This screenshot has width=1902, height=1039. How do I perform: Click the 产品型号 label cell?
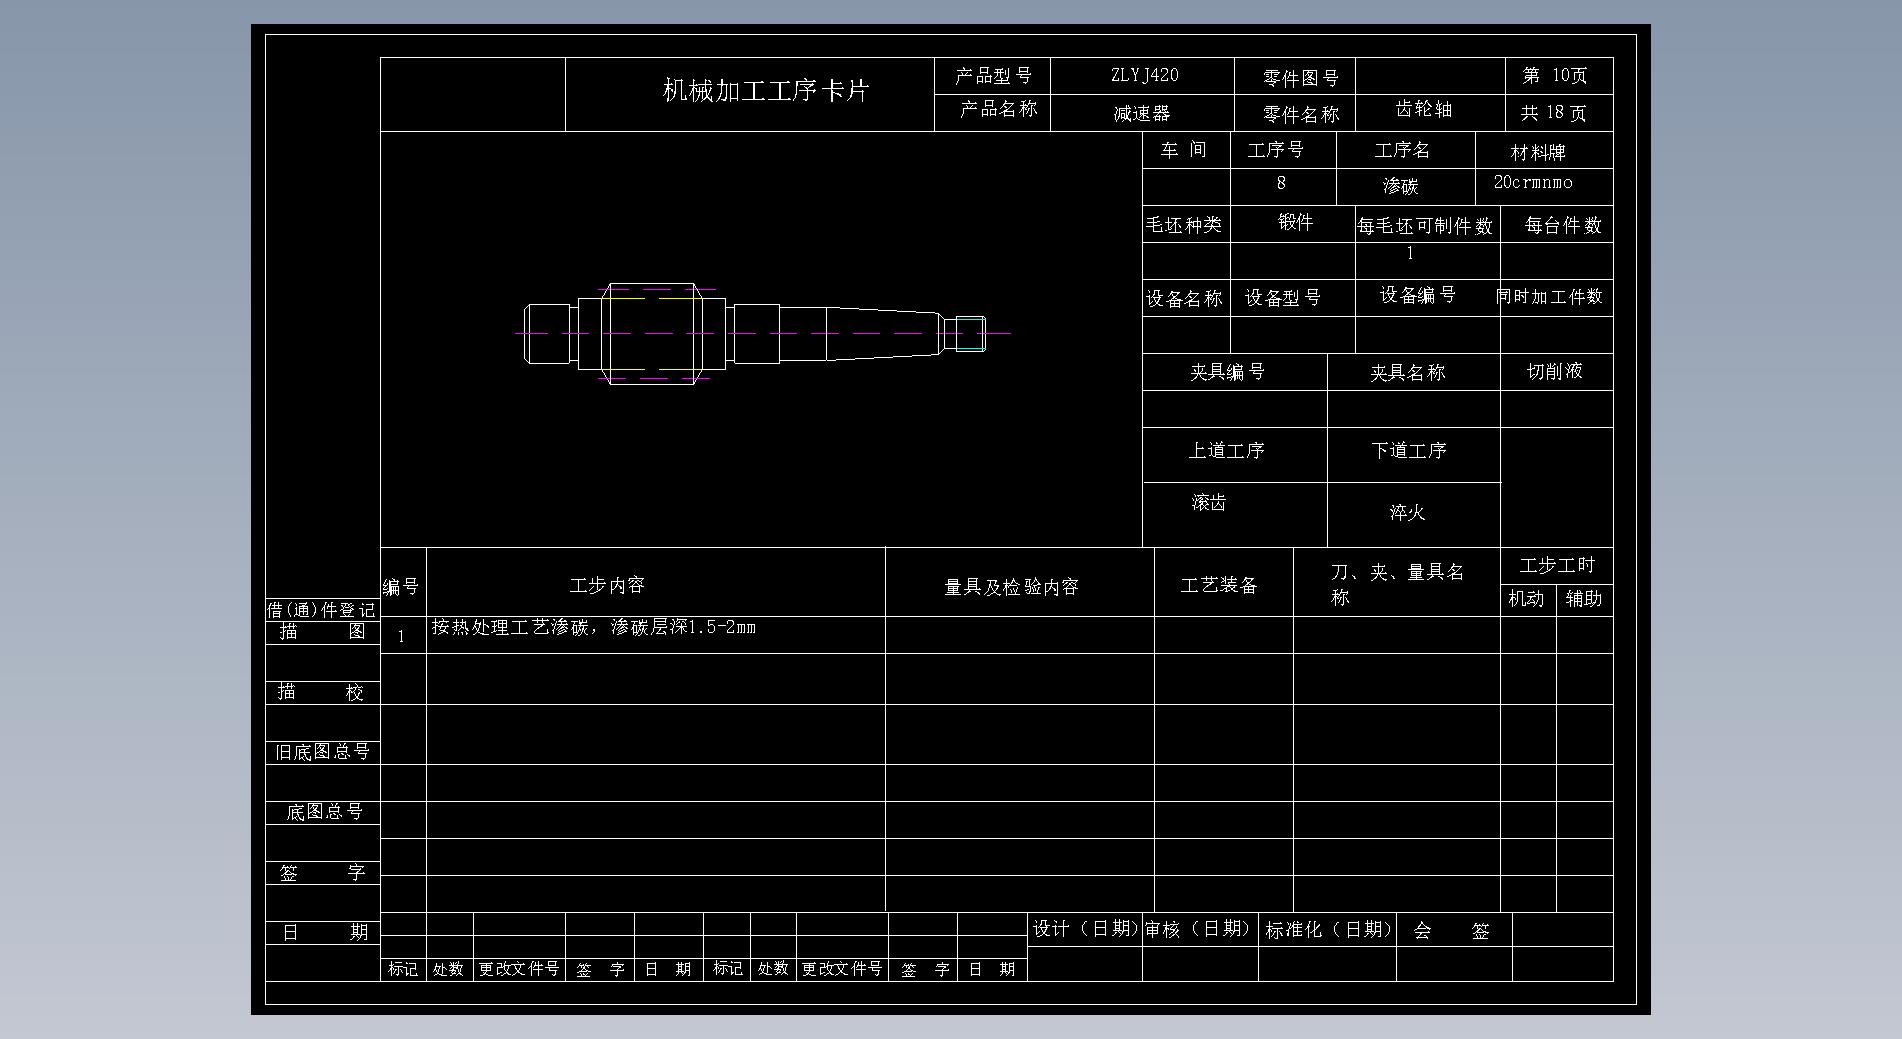pos(993,76)
